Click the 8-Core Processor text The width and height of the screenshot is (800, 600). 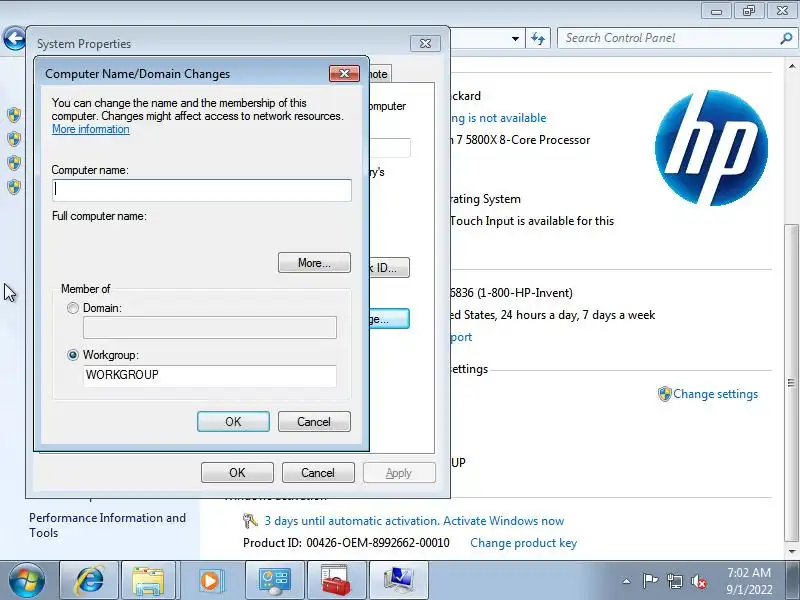(545, 140)
